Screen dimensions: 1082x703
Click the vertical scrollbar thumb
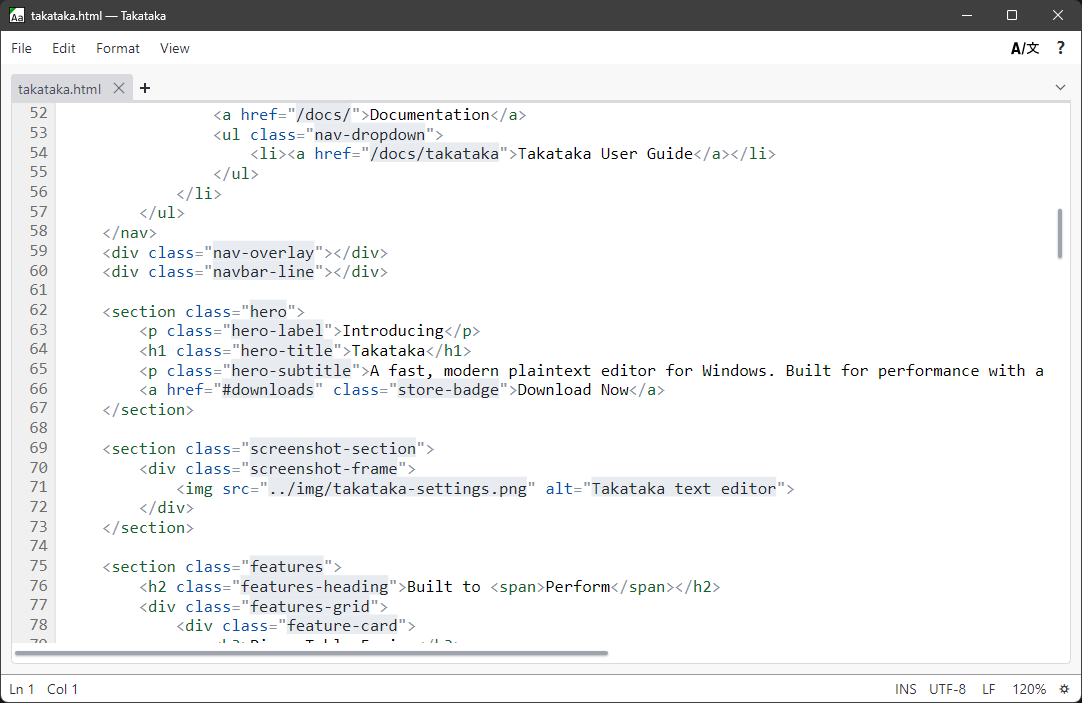1059,234
